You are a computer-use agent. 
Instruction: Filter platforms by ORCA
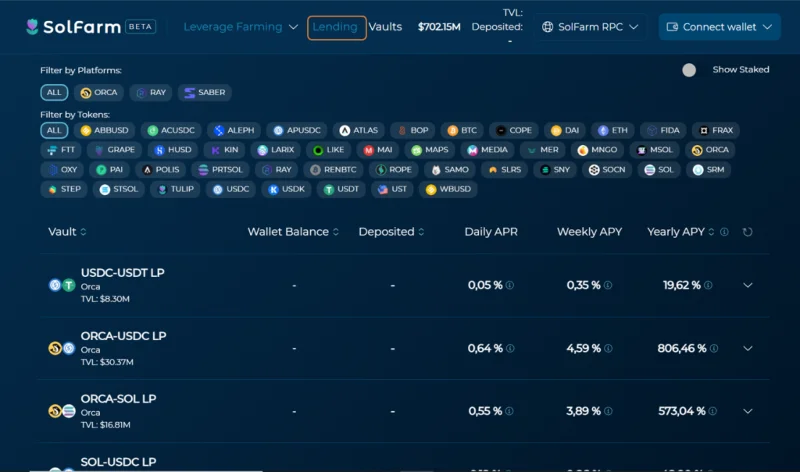[x=99, y=92]
